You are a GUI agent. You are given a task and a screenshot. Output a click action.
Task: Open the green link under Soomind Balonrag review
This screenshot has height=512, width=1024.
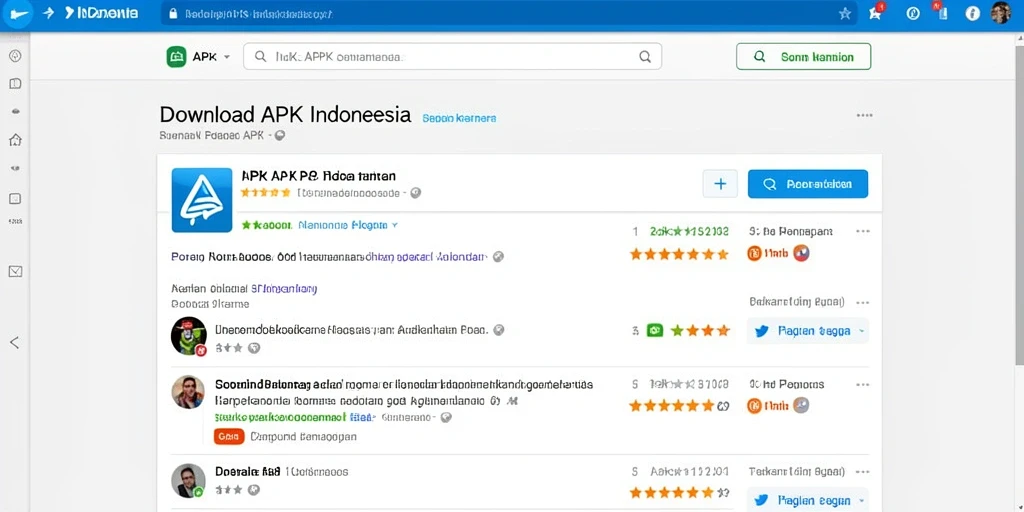(280, 417)
